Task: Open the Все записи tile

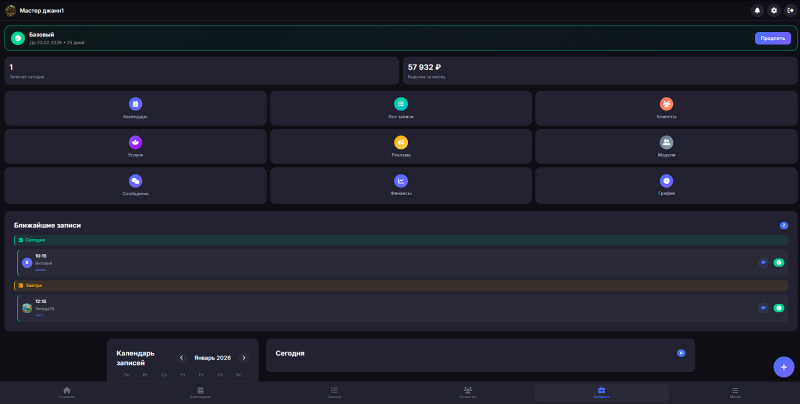Action: click(401, 108)
